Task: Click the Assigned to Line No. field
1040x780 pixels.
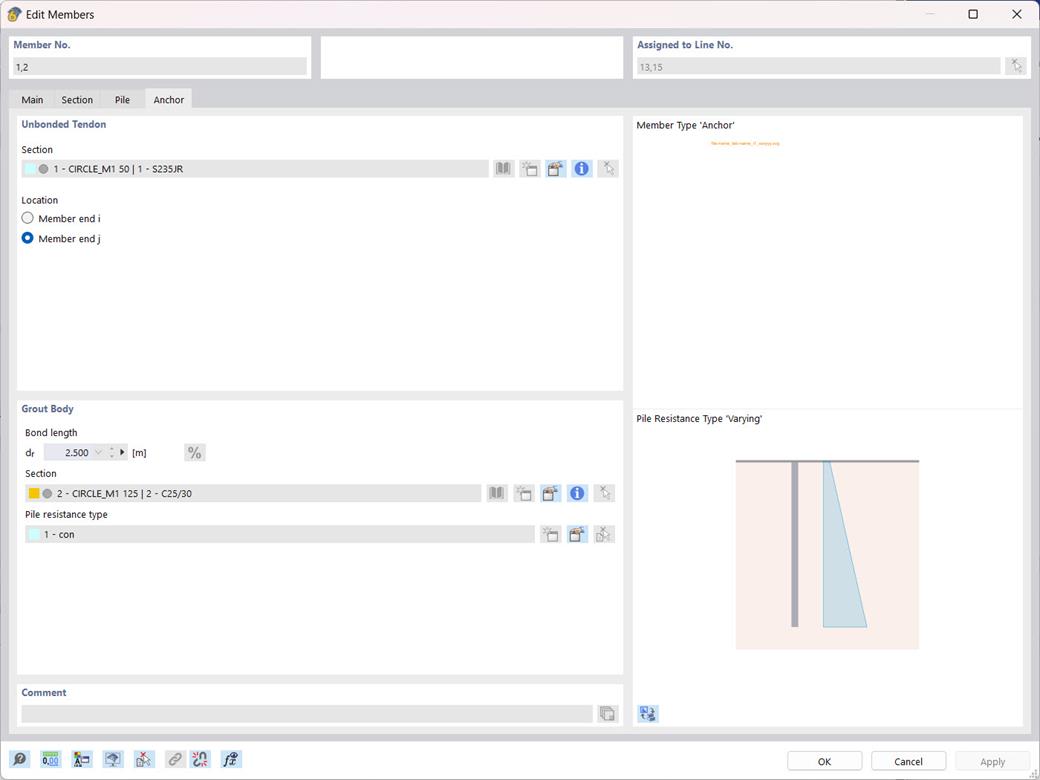Action: 817,66
